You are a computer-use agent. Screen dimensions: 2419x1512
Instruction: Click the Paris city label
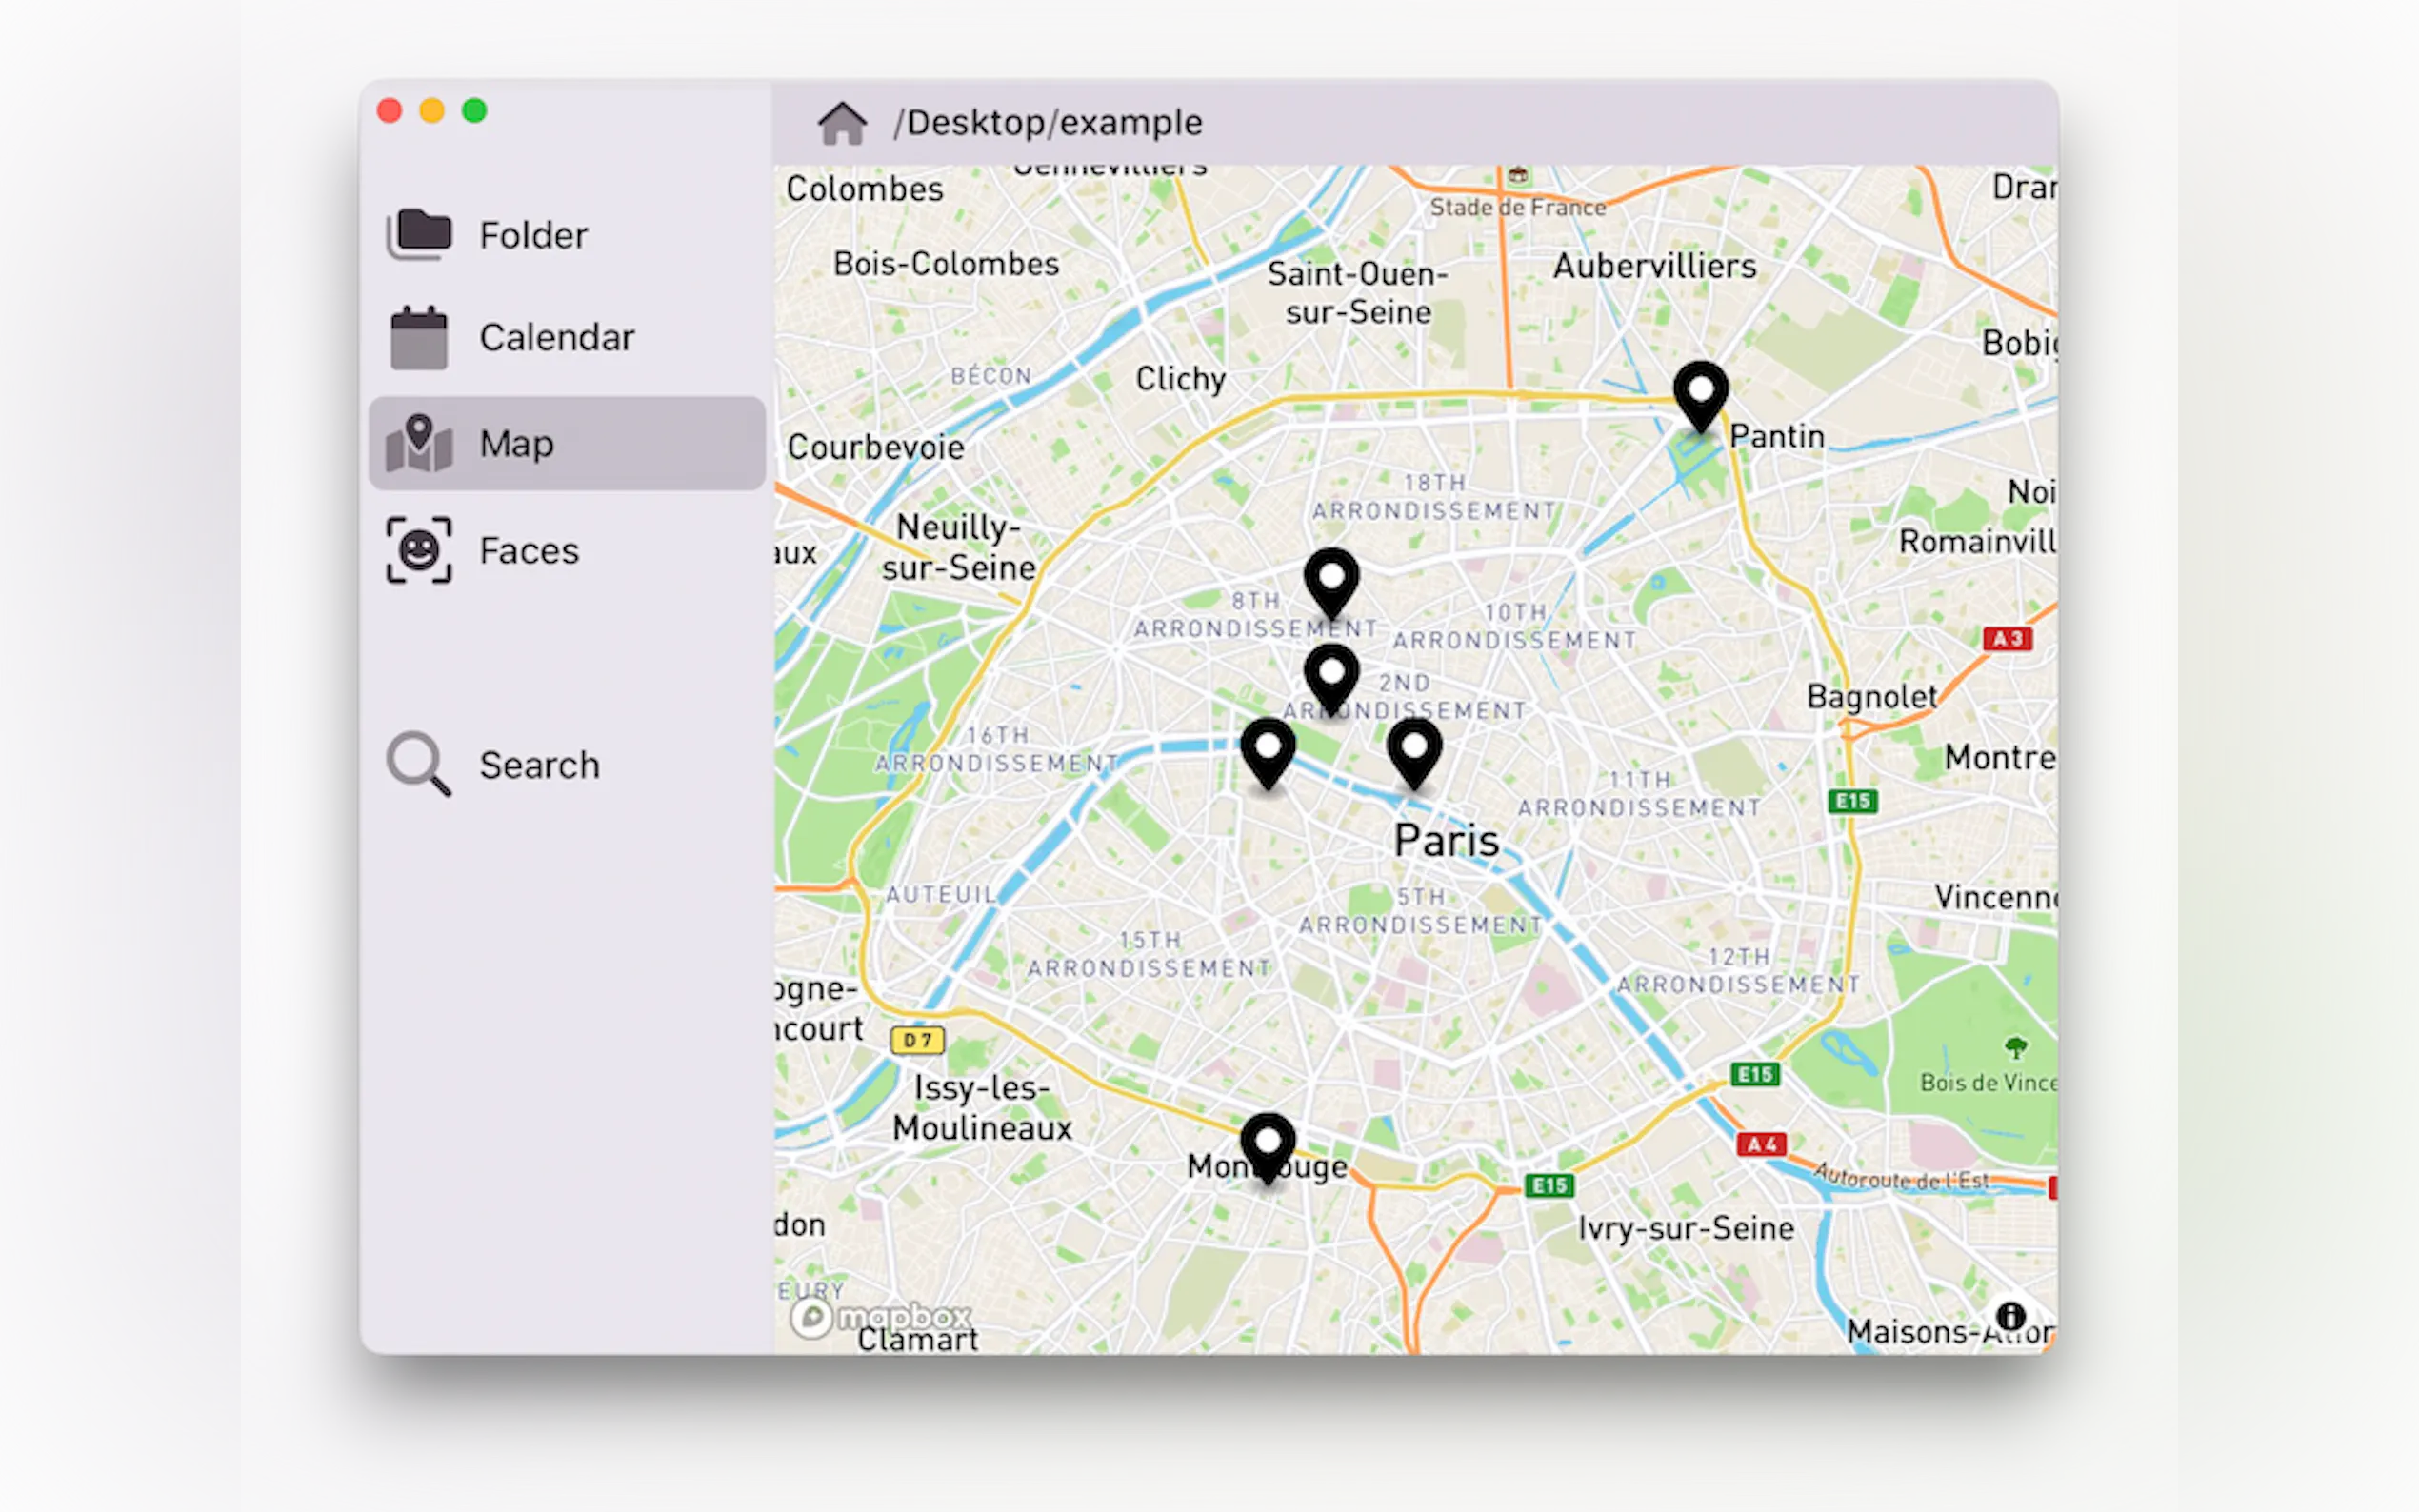(x=1446, y=840)
